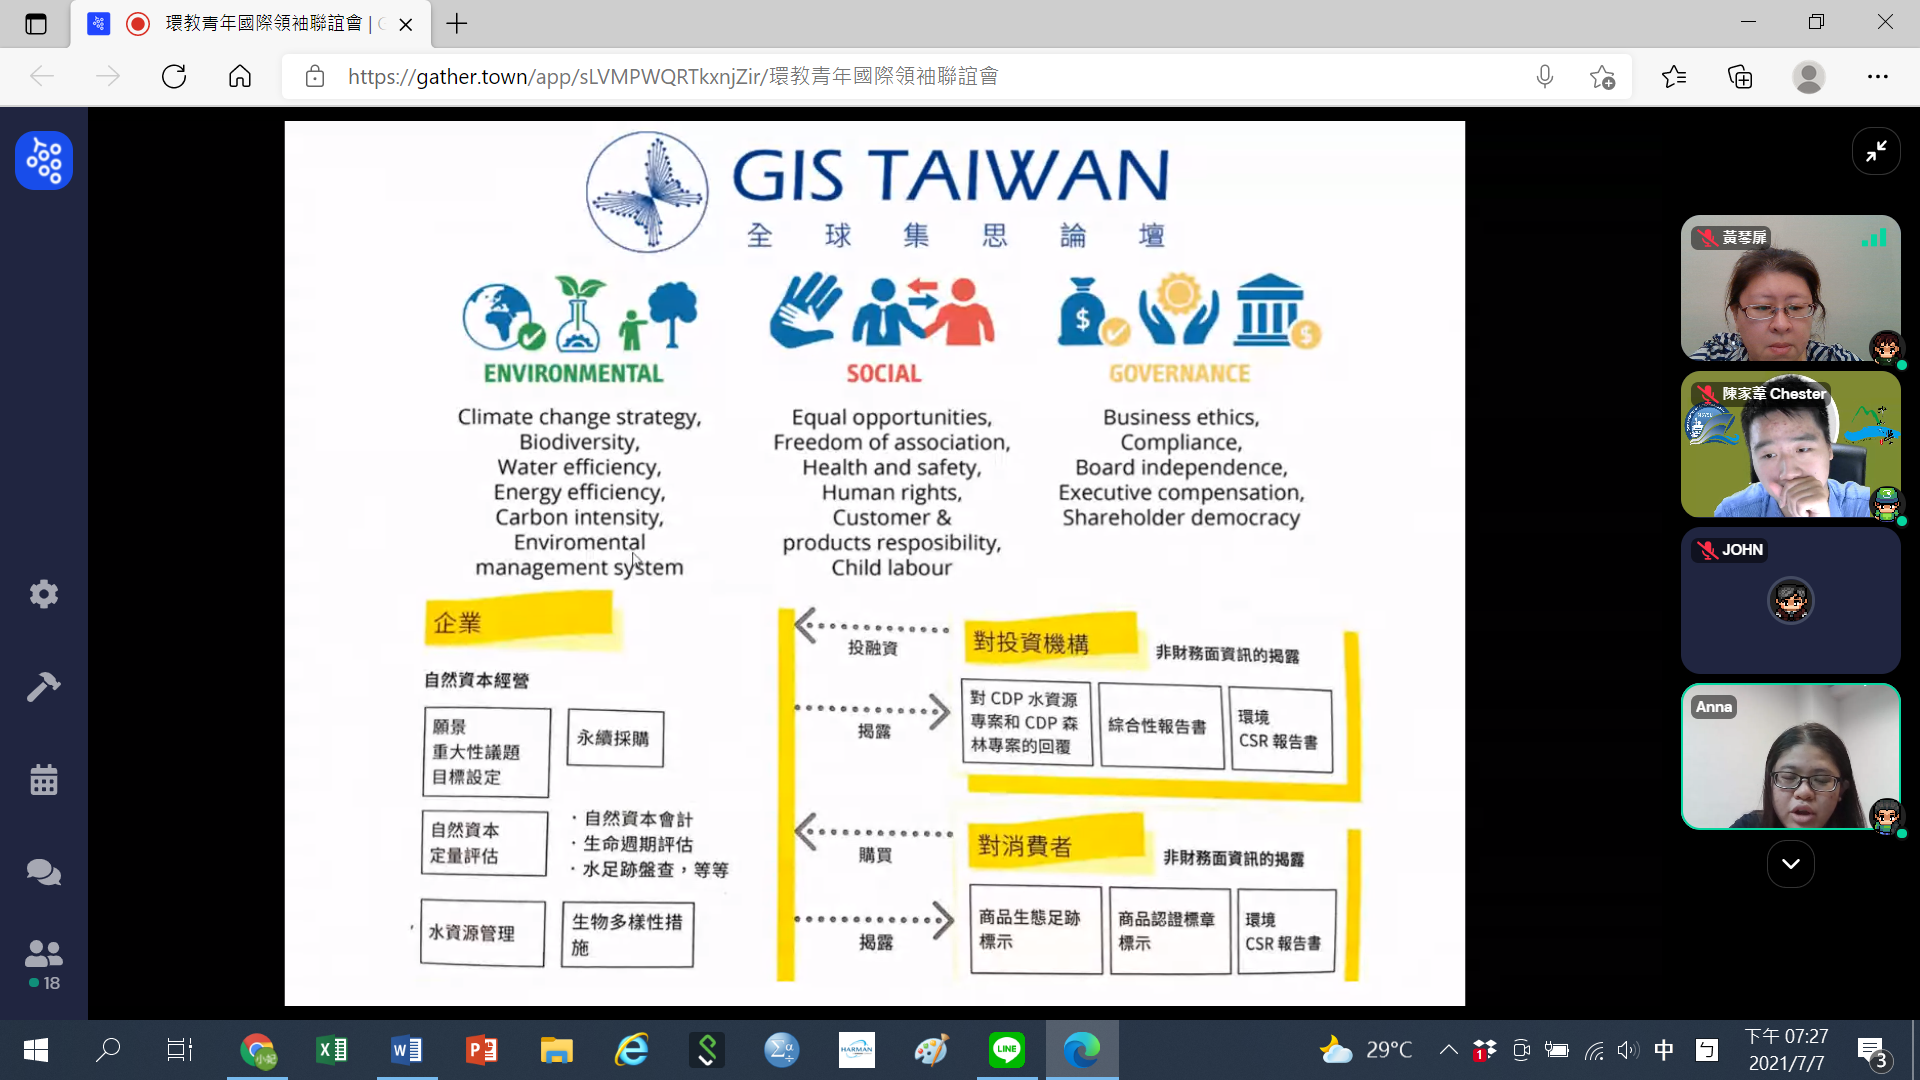Select 黃琴扉 video tile
Screen dimensions: 1920x1080
click(x=1790, y=288)
